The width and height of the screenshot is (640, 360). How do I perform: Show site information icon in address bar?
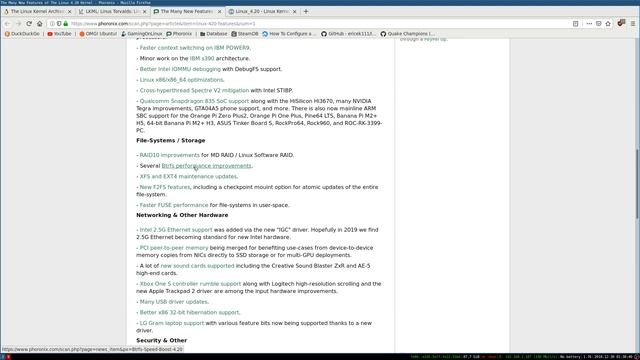[x=52, y=24]
